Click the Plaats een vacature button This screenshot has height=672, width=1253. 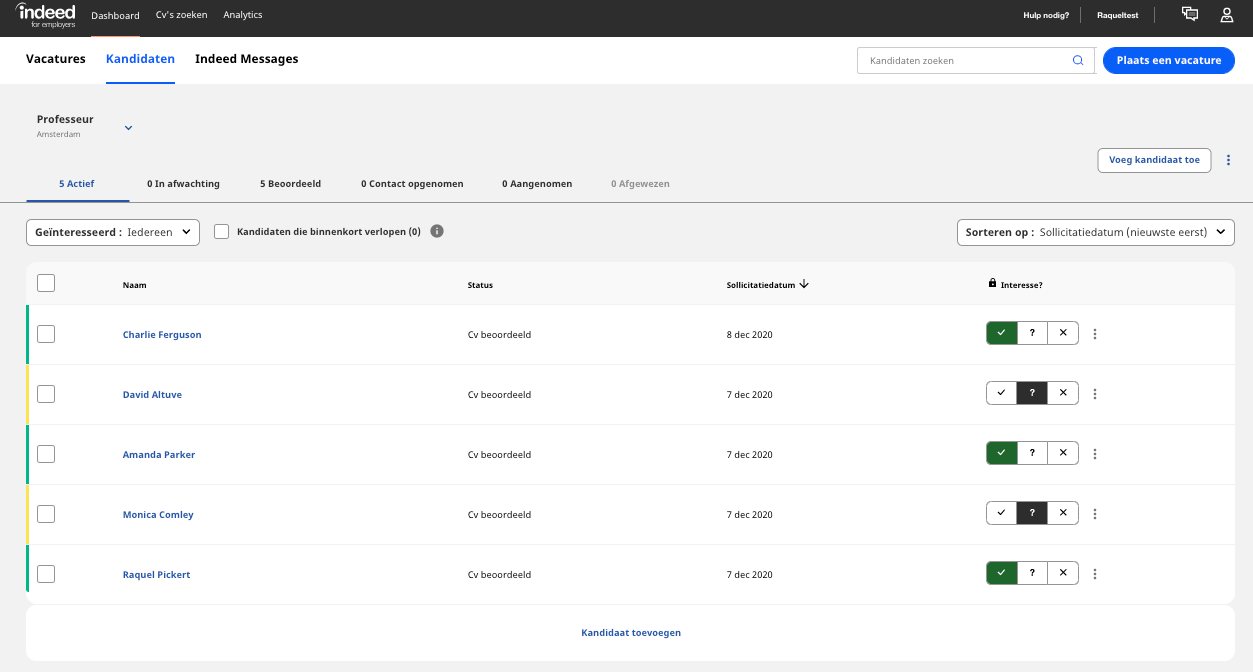point(1169,60)
